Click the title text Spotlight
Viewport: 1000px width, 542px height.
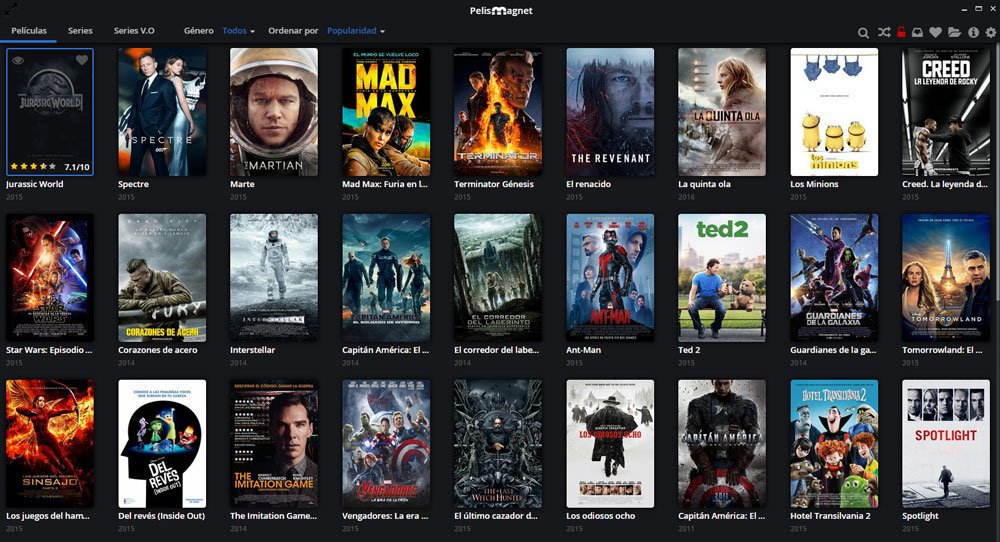click(920, 516)
